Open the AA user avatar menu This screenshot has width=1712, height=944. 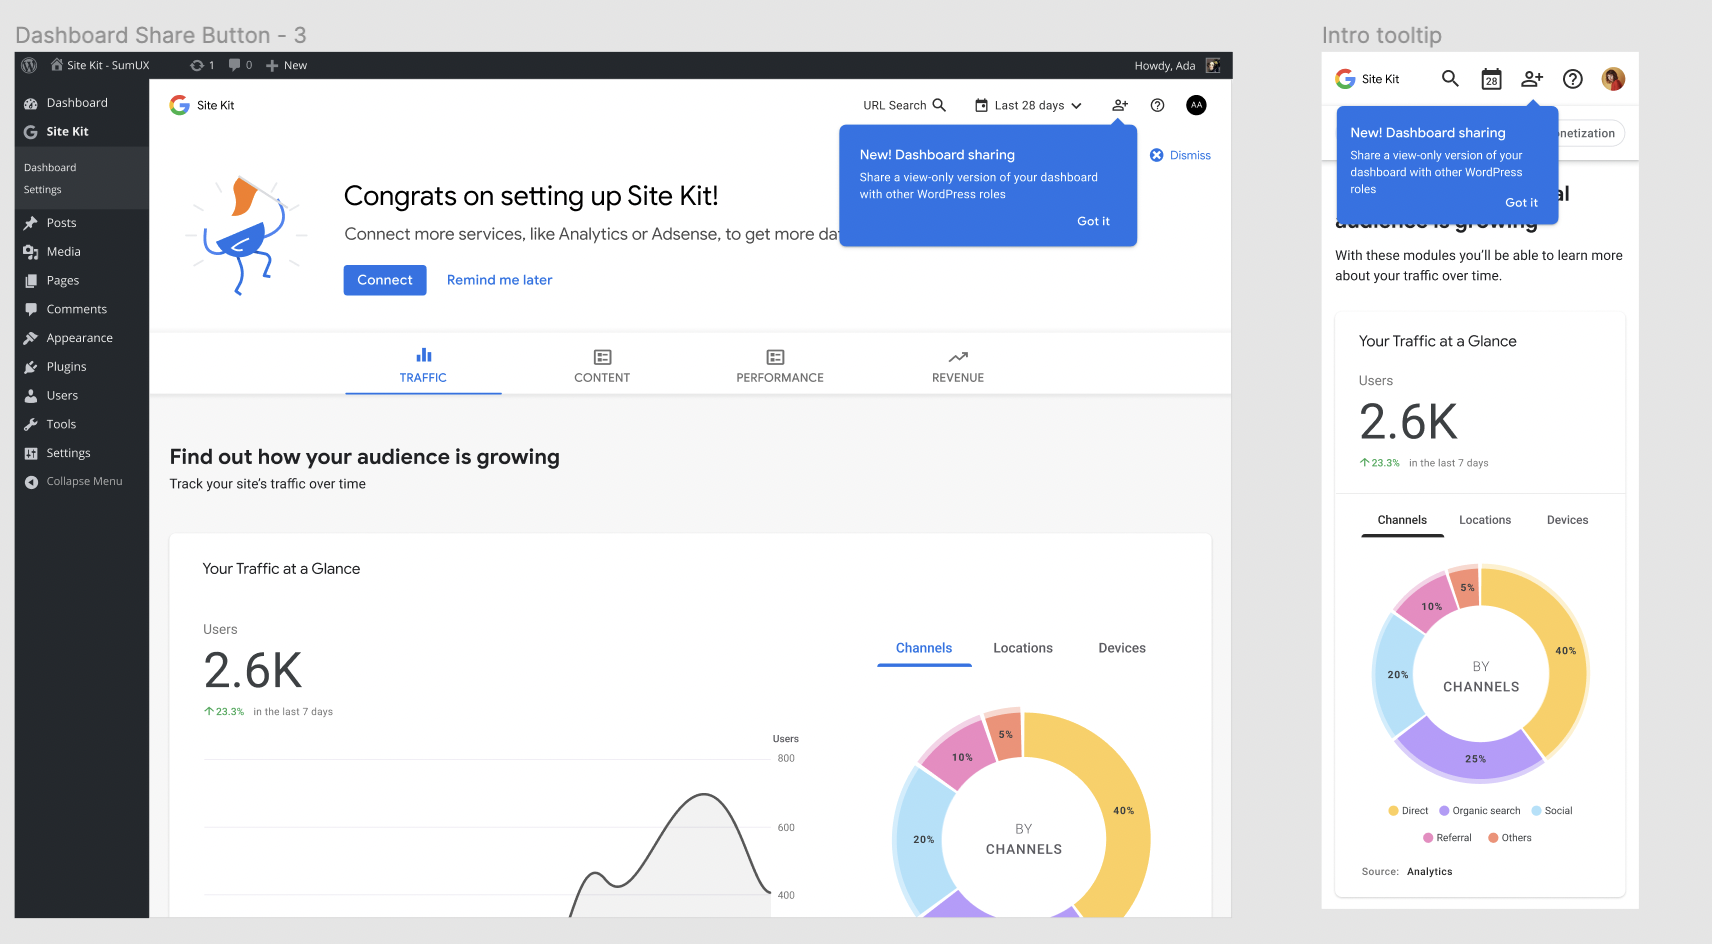[x=1196, y=105]
